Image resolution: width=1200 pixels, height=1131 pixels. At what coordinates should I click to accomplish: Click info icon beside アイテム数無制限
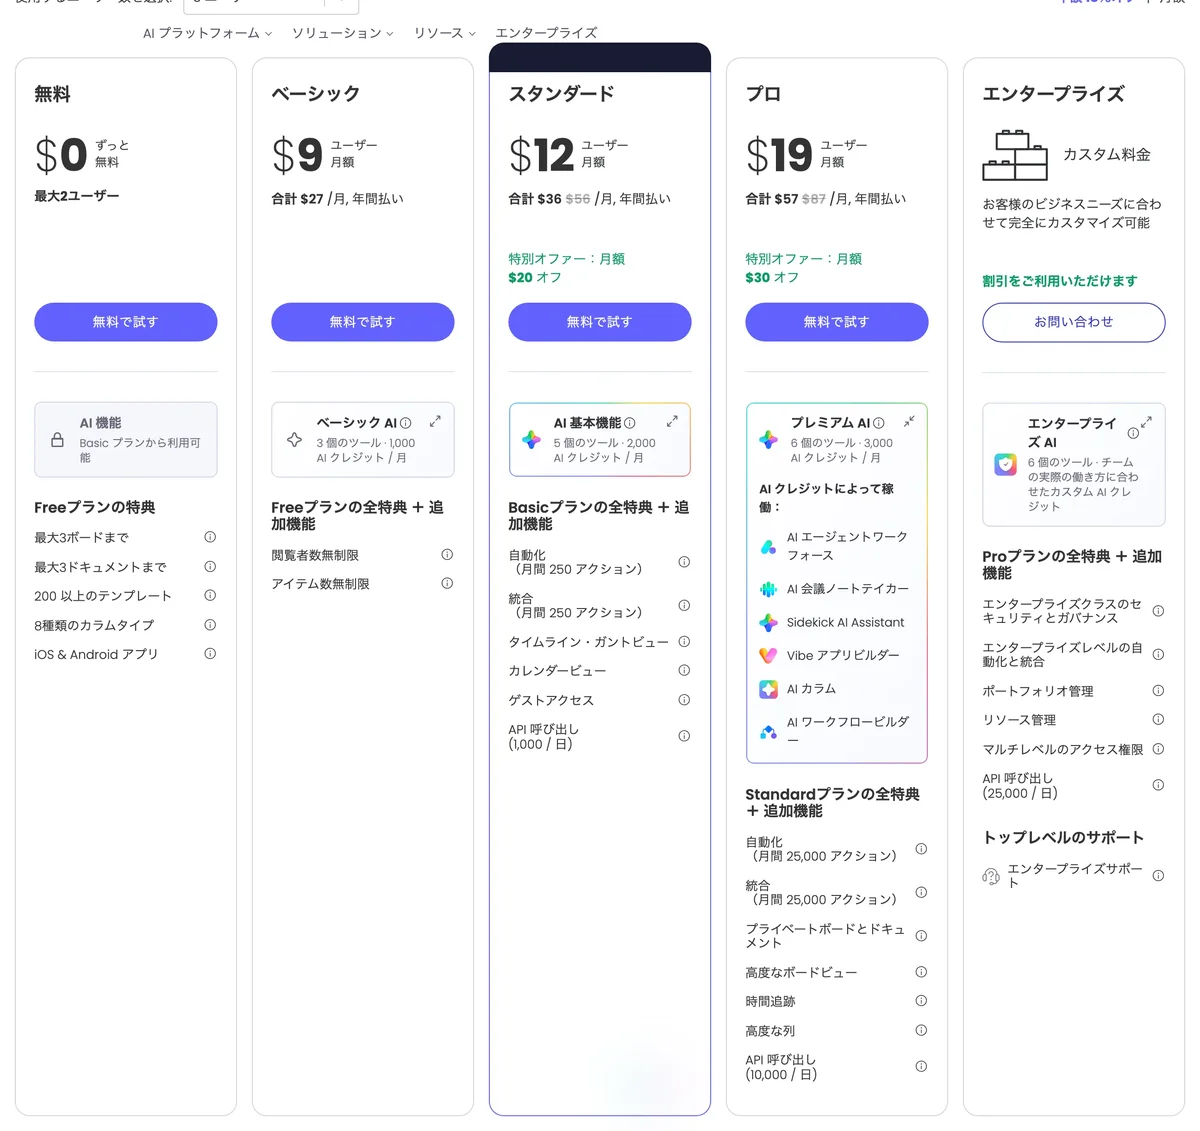[x=447, y=583]
